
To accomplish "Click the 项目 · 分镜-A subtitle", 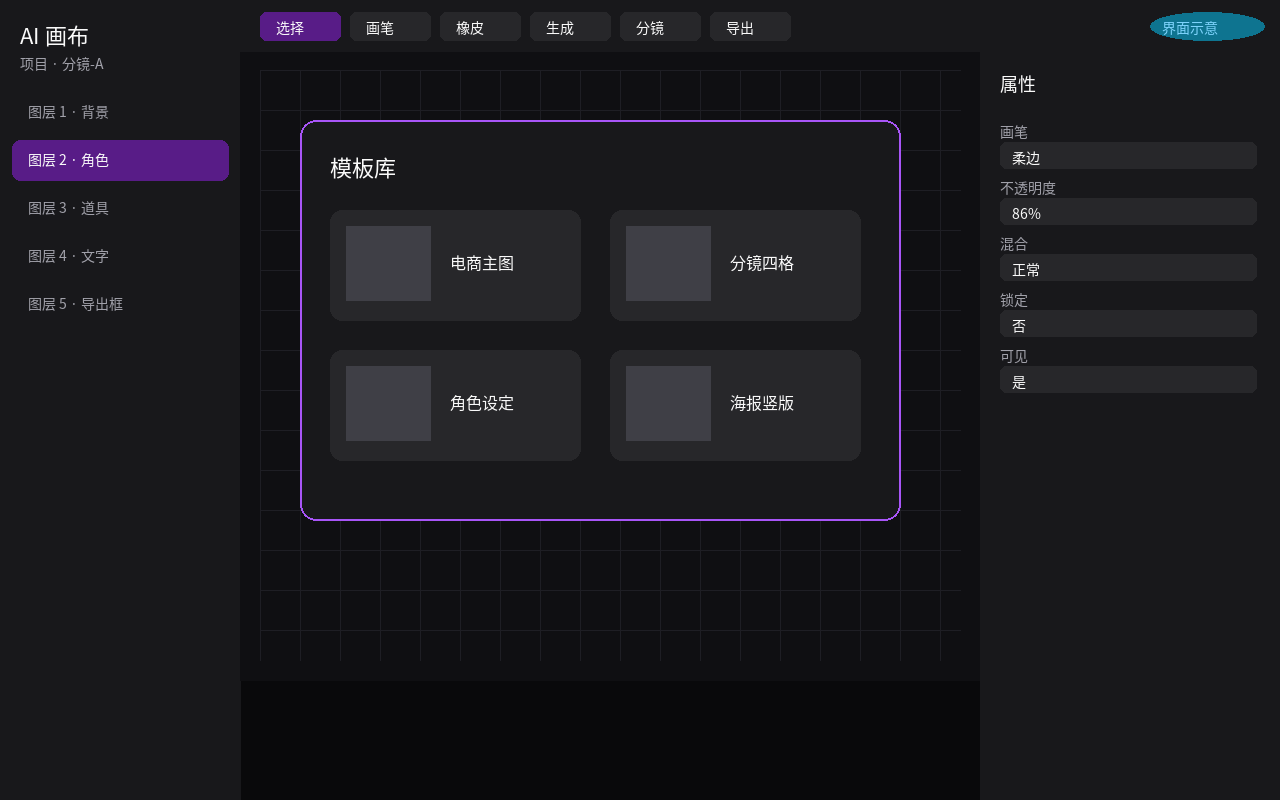I will coord(62,64).
